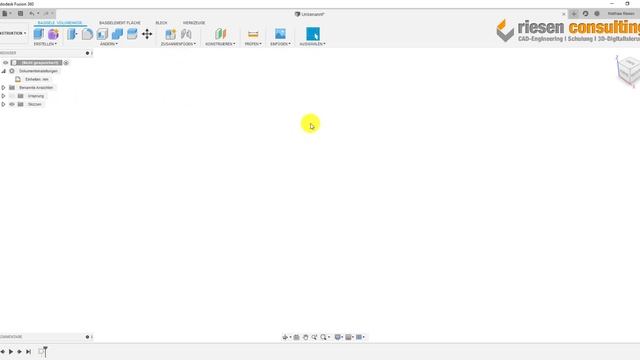Image resolution: width=640 pixels, height=360 pixels.
Task: Open the File menu dropdown
Action: (6, 13)
